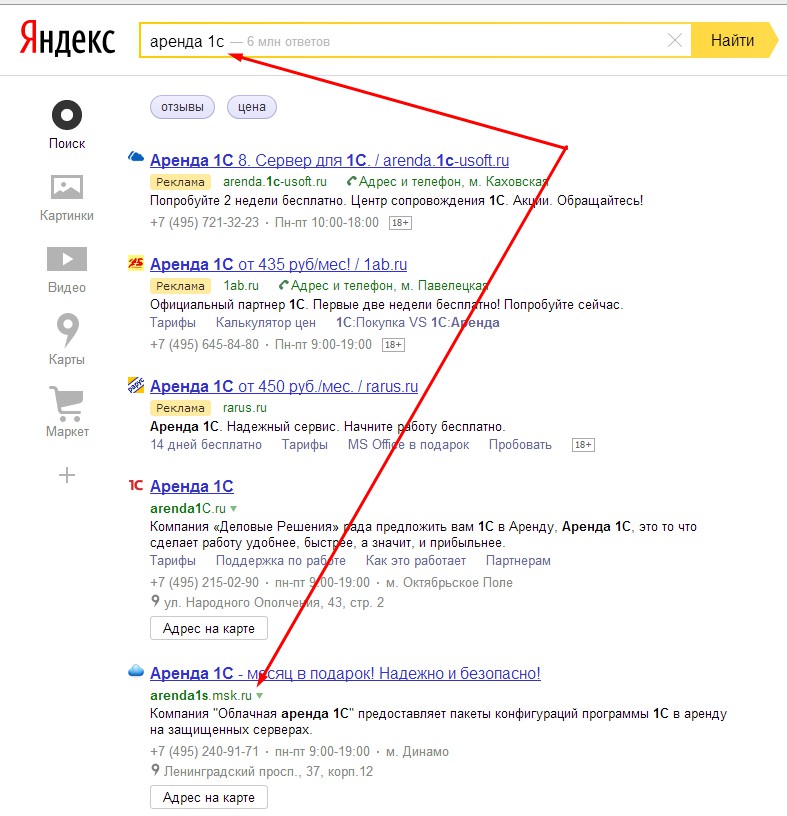Click phone number +7 (495) 721-32-23
787x816 pixels.
[205, 222]
